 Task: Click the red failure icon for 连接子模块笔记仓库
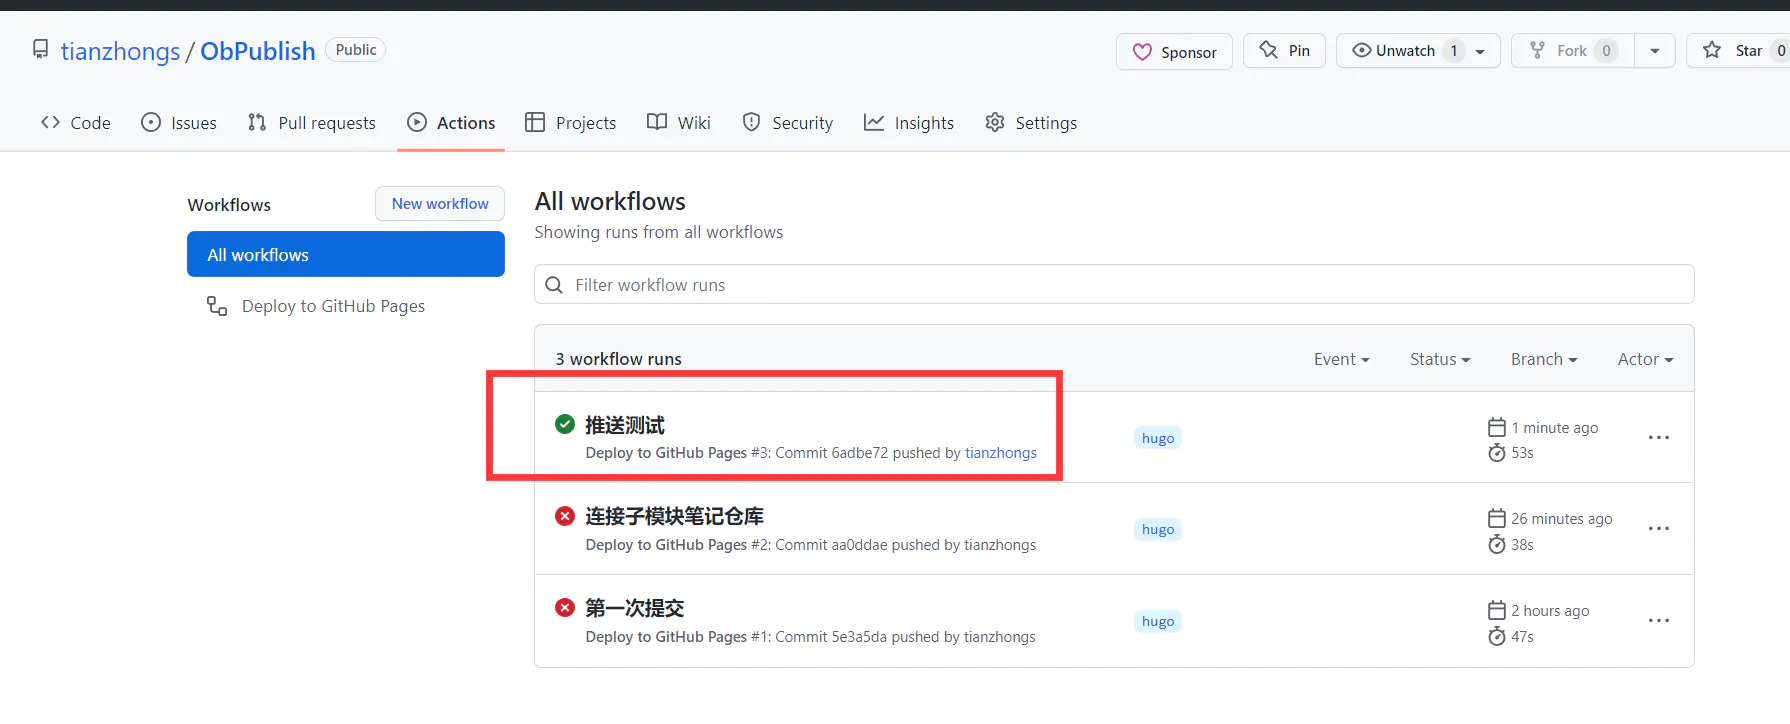coord(565,516)
